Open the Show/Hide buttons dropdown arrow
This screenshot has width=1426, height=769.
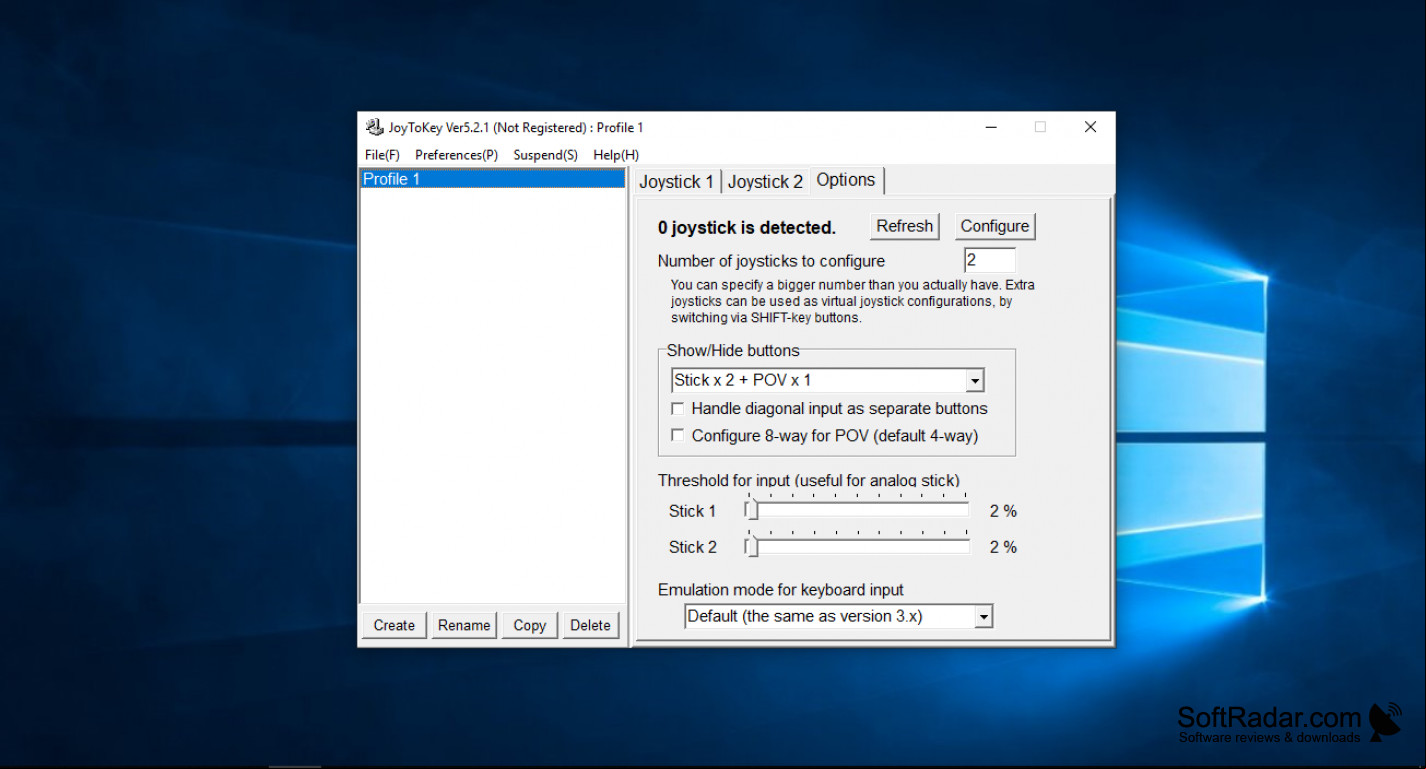click(x=975, y=380)
